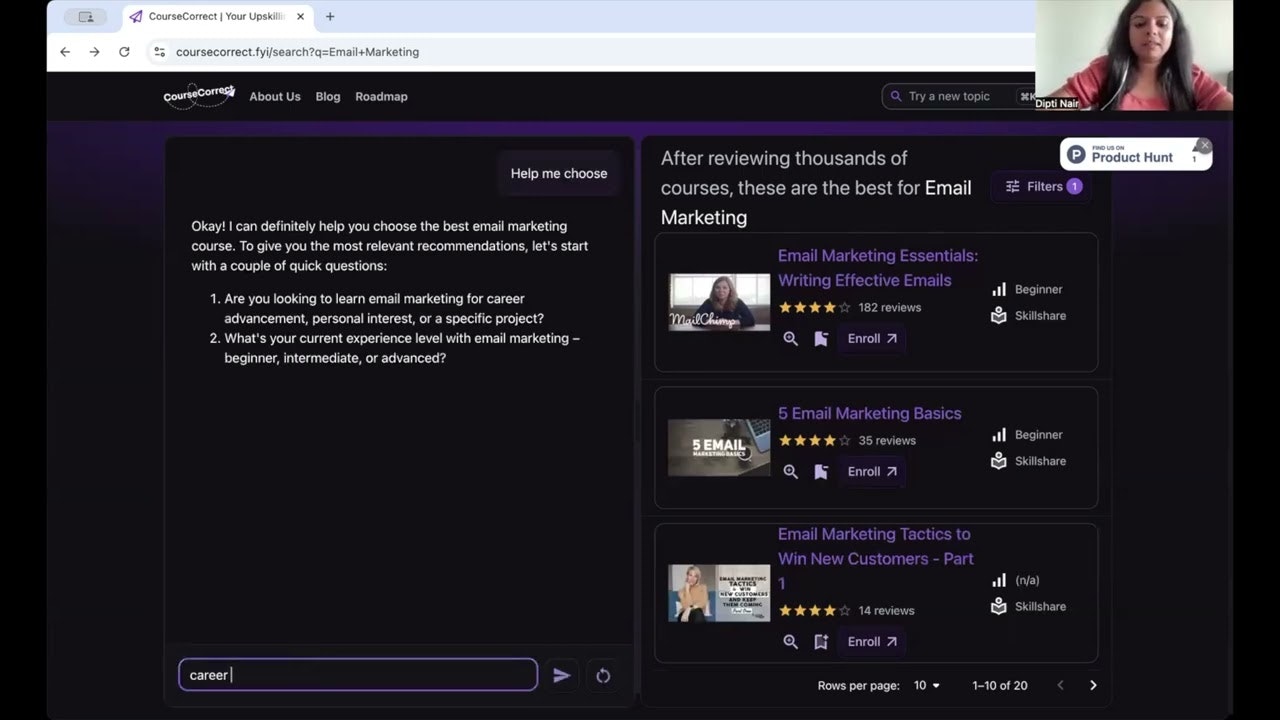This screenshot has width=1280, height=720.
Task: Bookmark the Email Marketing Essentials course
Action: point(821,339)
